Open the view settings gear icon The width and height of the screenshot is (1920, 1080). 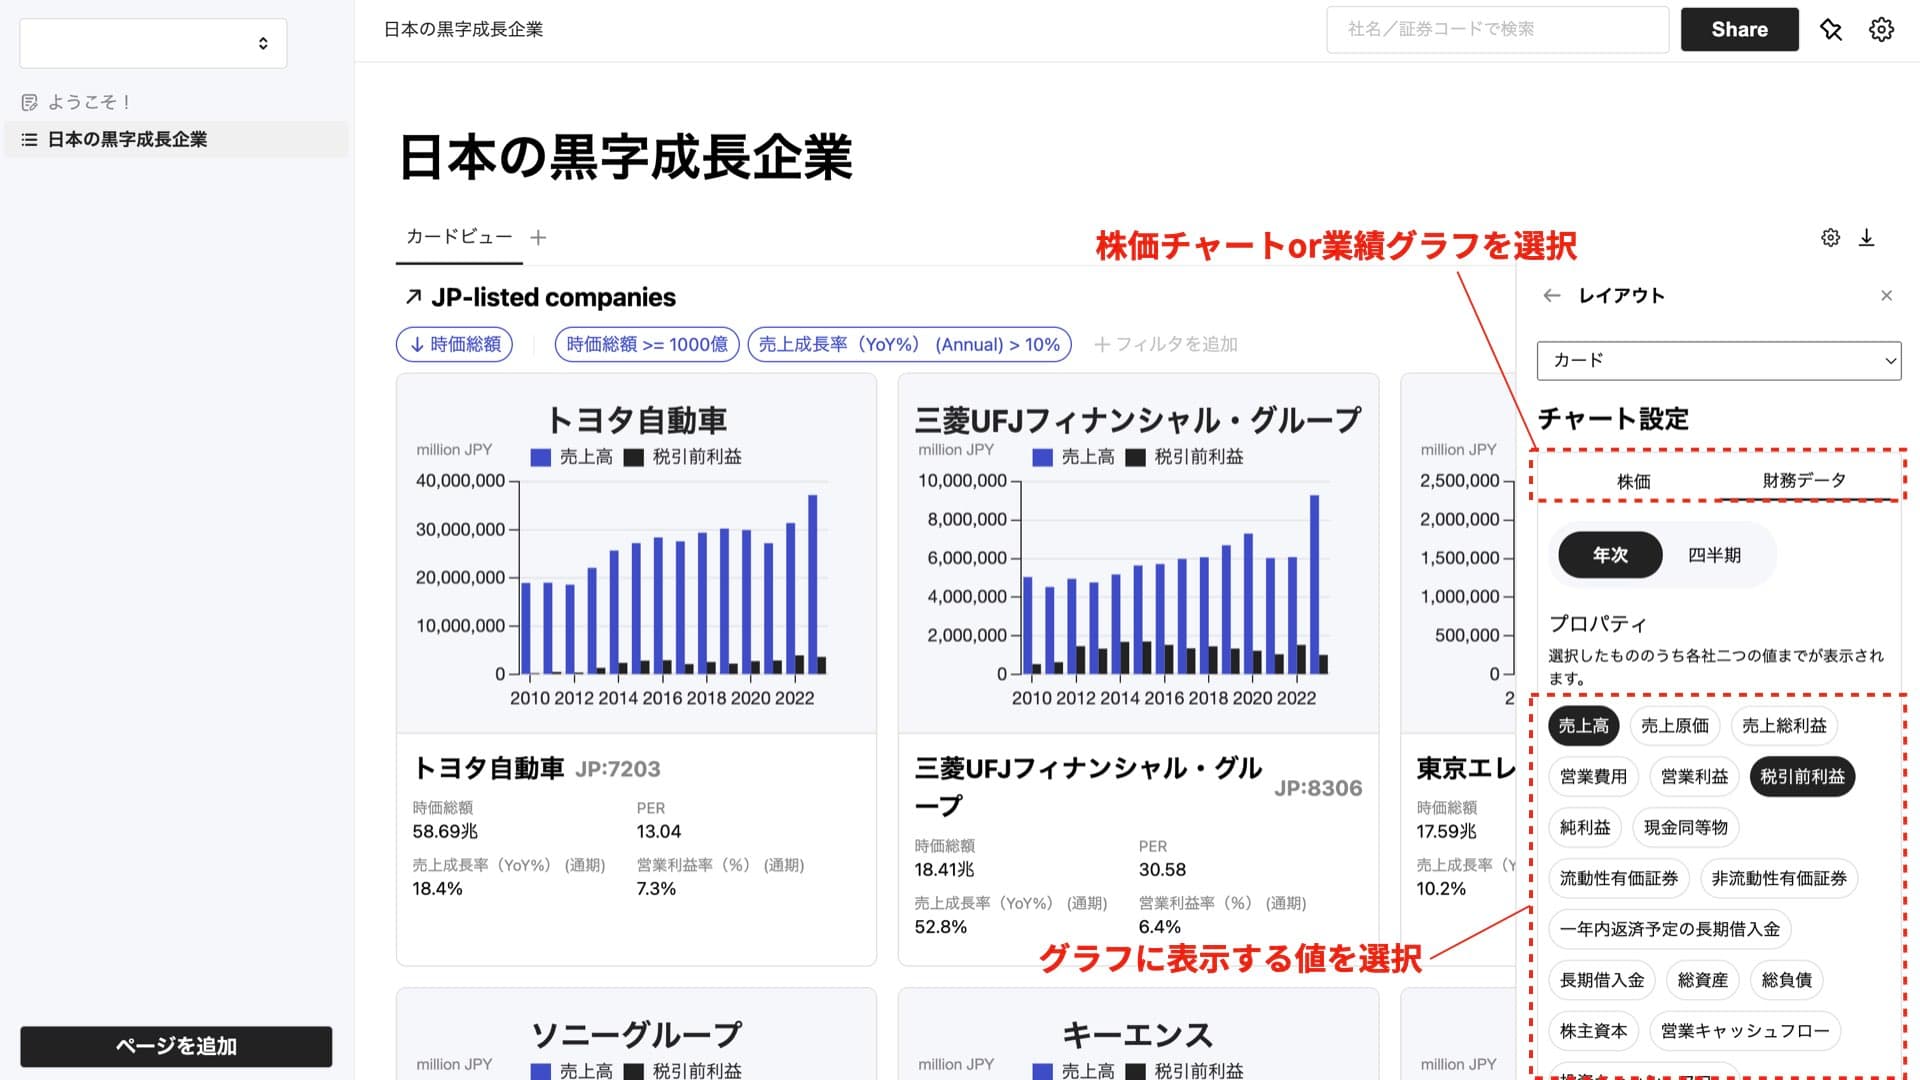(1830, 237)
